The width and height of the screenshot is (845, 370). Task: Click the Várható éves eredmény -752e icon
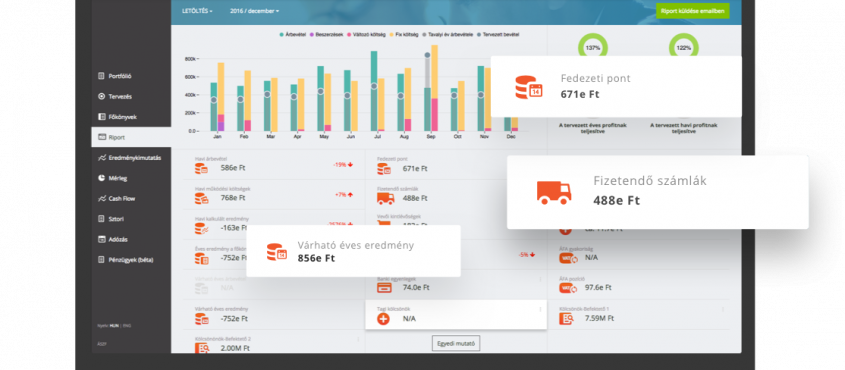[x=202, y=319]
